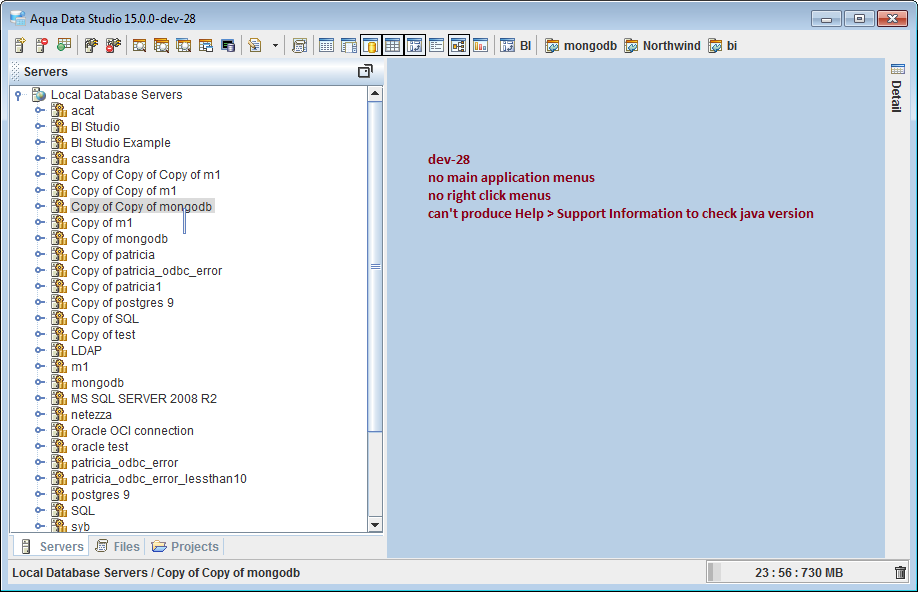This screenshot has height=592, width=918.
Task: Expand the Copy of Copy of mongodb node
Action: point(40,206)
